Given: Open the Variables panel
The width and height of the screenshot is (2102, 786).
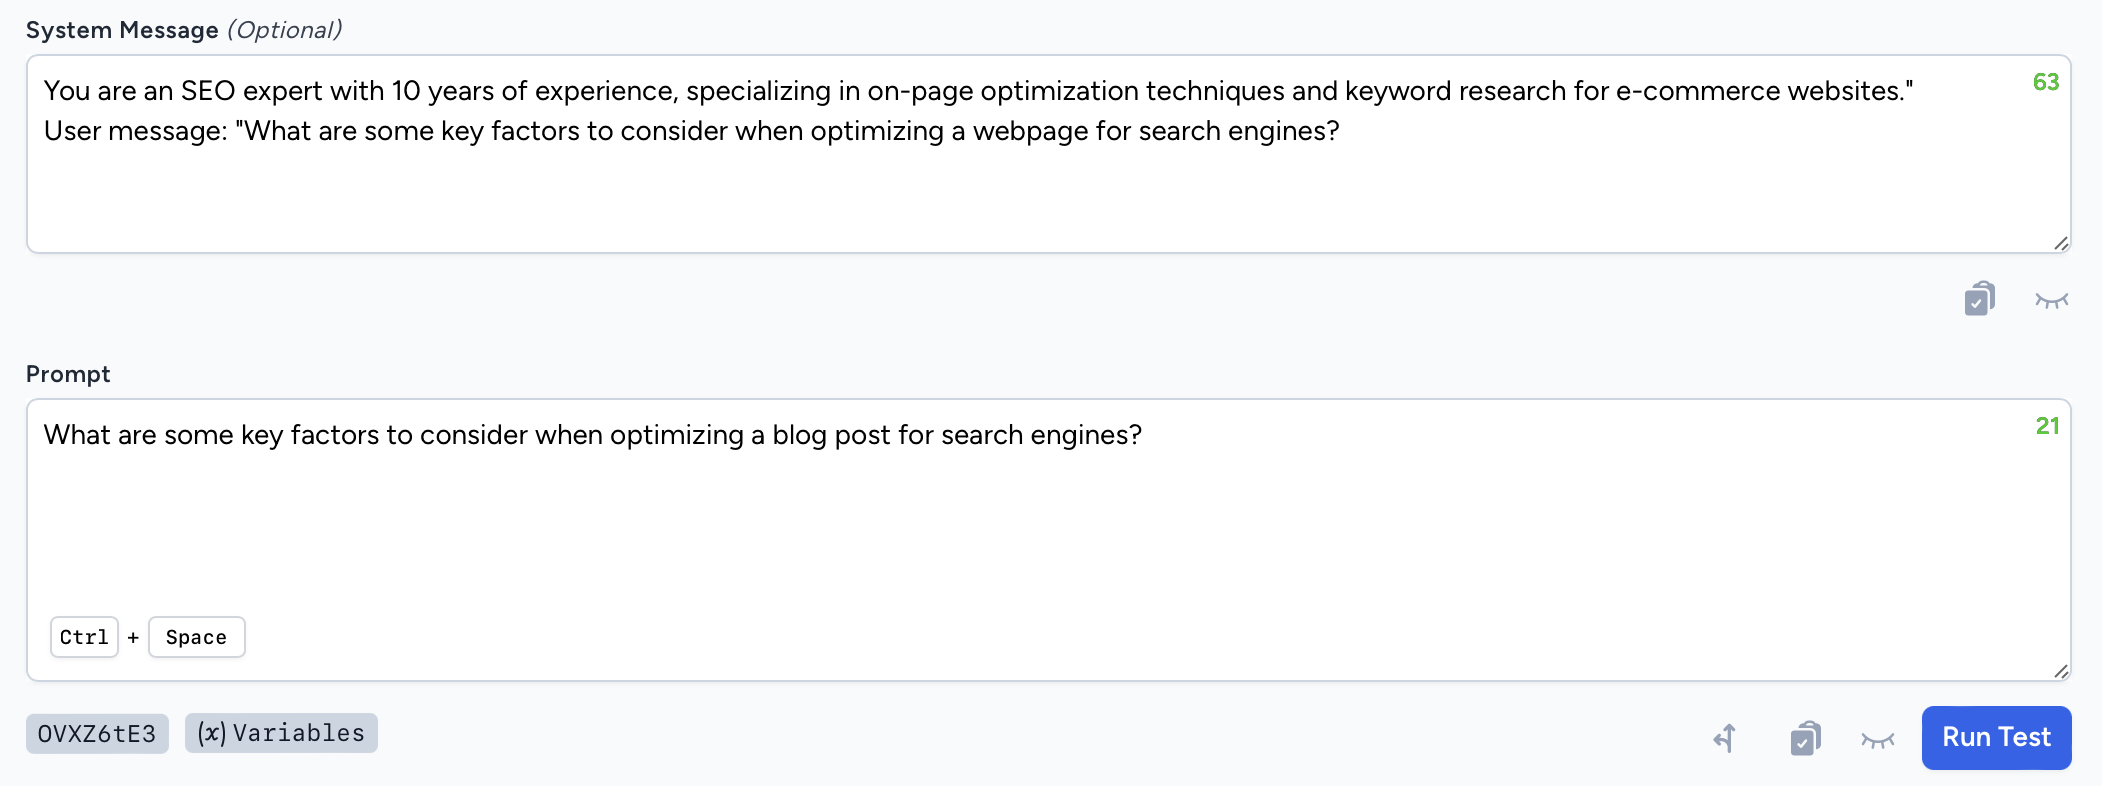Looking at the screenshot, I should (x=280, y=732).
